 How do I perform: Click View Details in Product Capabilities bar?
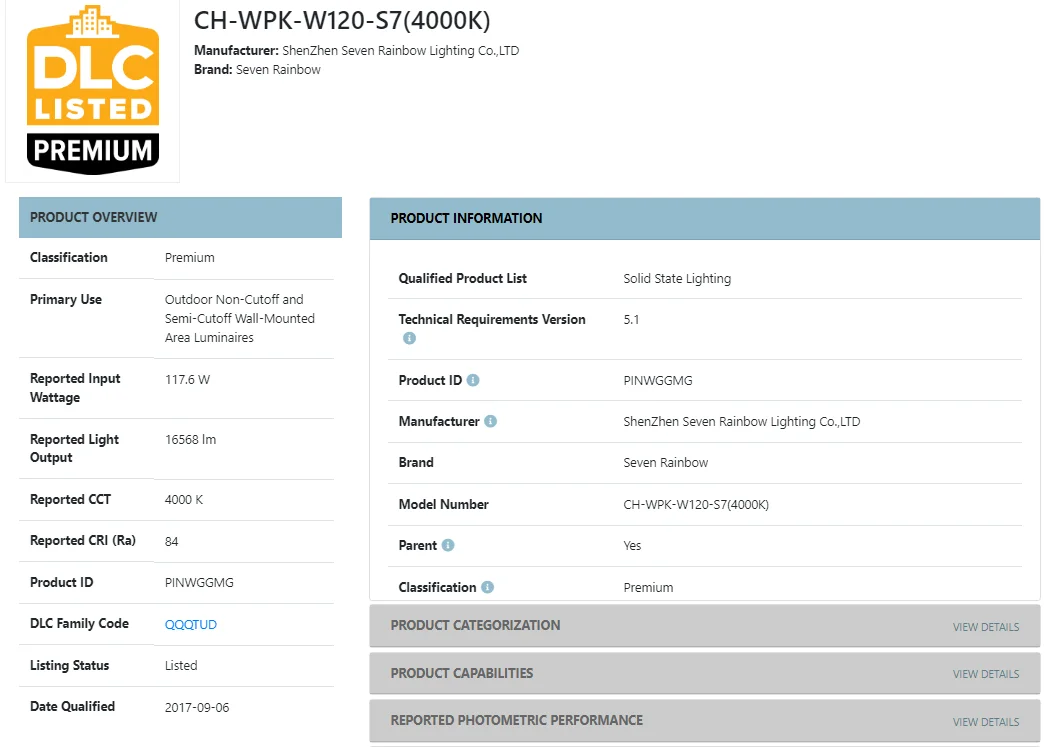(x=985, y=674)
